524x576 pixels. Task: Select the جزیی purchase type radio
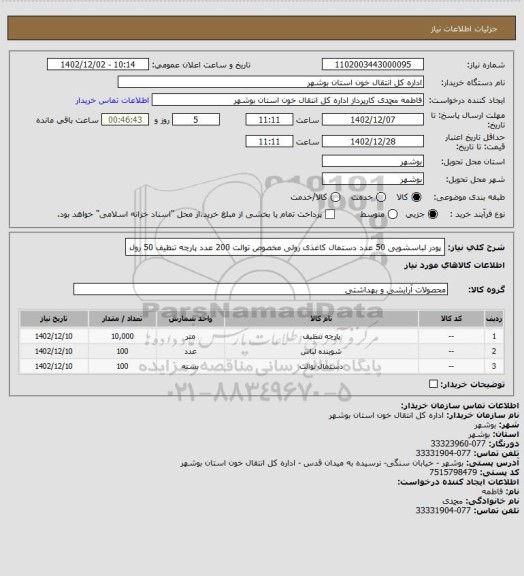tap(433, 214)
